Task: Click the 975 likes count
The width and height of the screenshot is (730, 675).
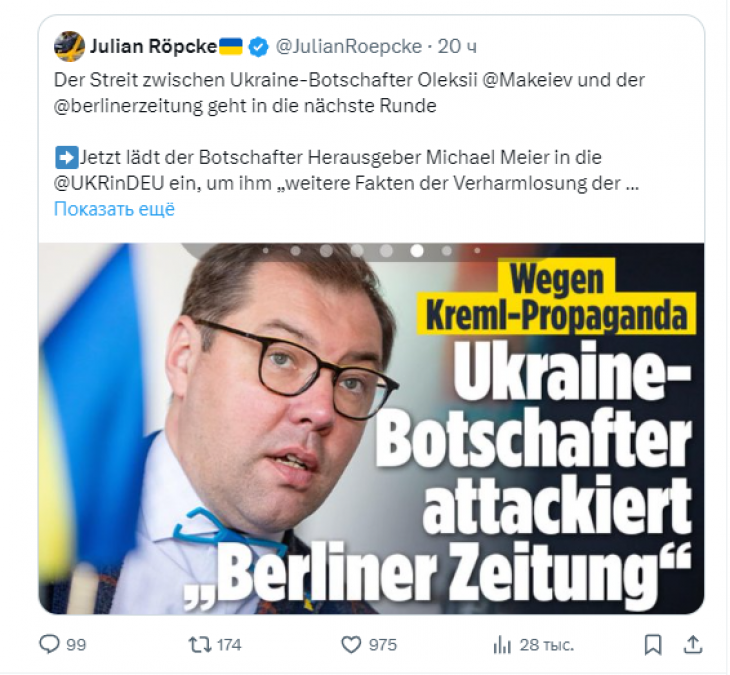Action: (383, 645)
